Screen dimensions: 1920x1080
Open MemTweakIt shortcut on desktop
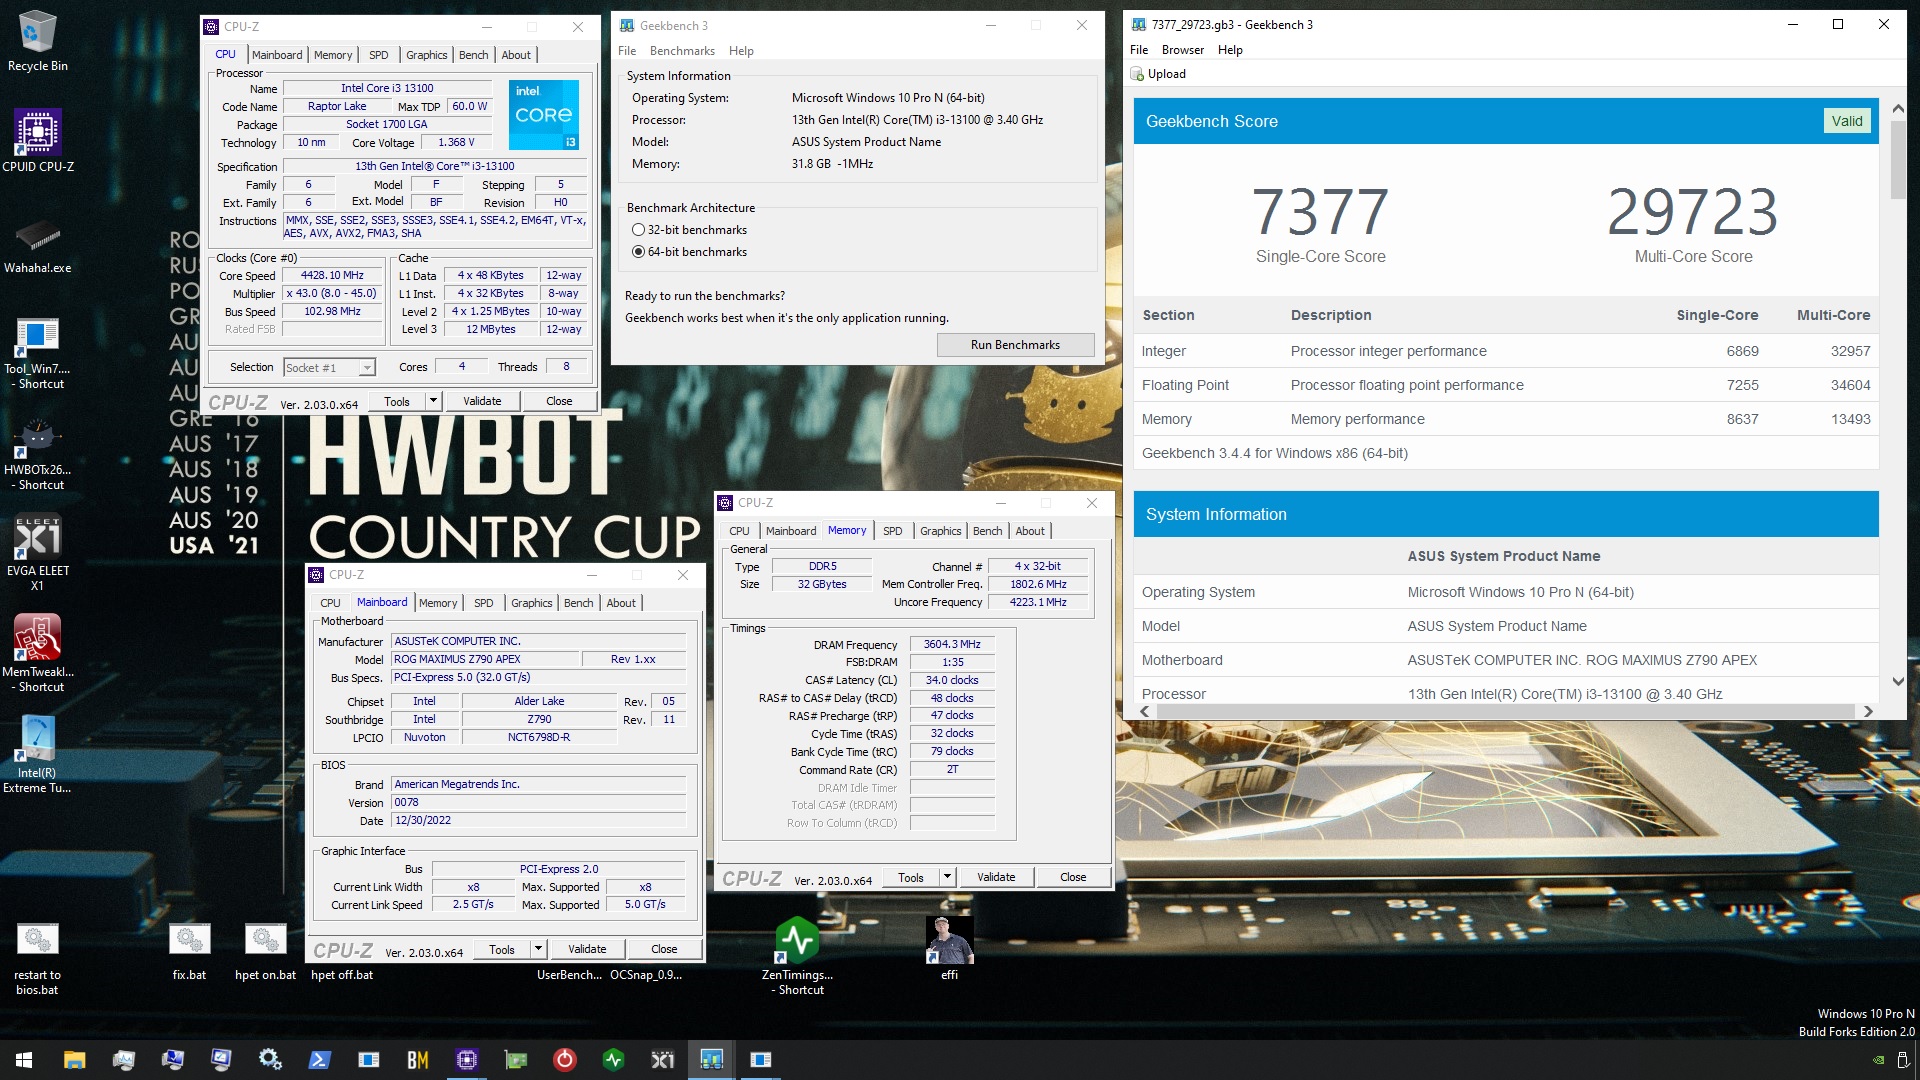(x=37, y=653)
